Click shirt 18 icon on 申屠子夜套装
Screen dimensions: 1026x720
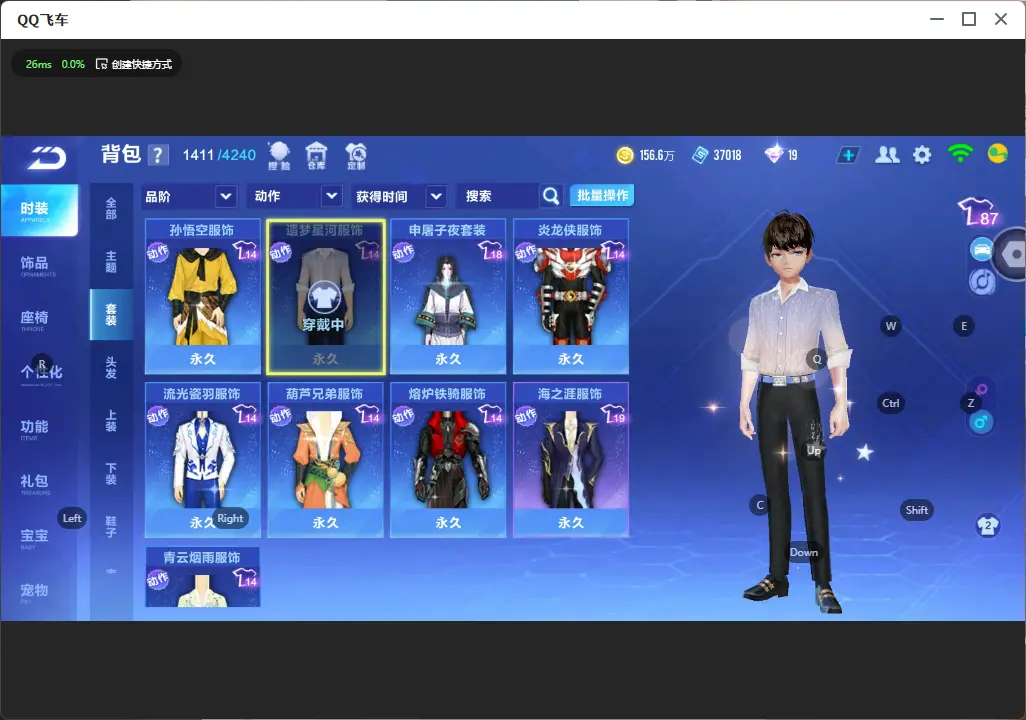[x=491, y=251]
